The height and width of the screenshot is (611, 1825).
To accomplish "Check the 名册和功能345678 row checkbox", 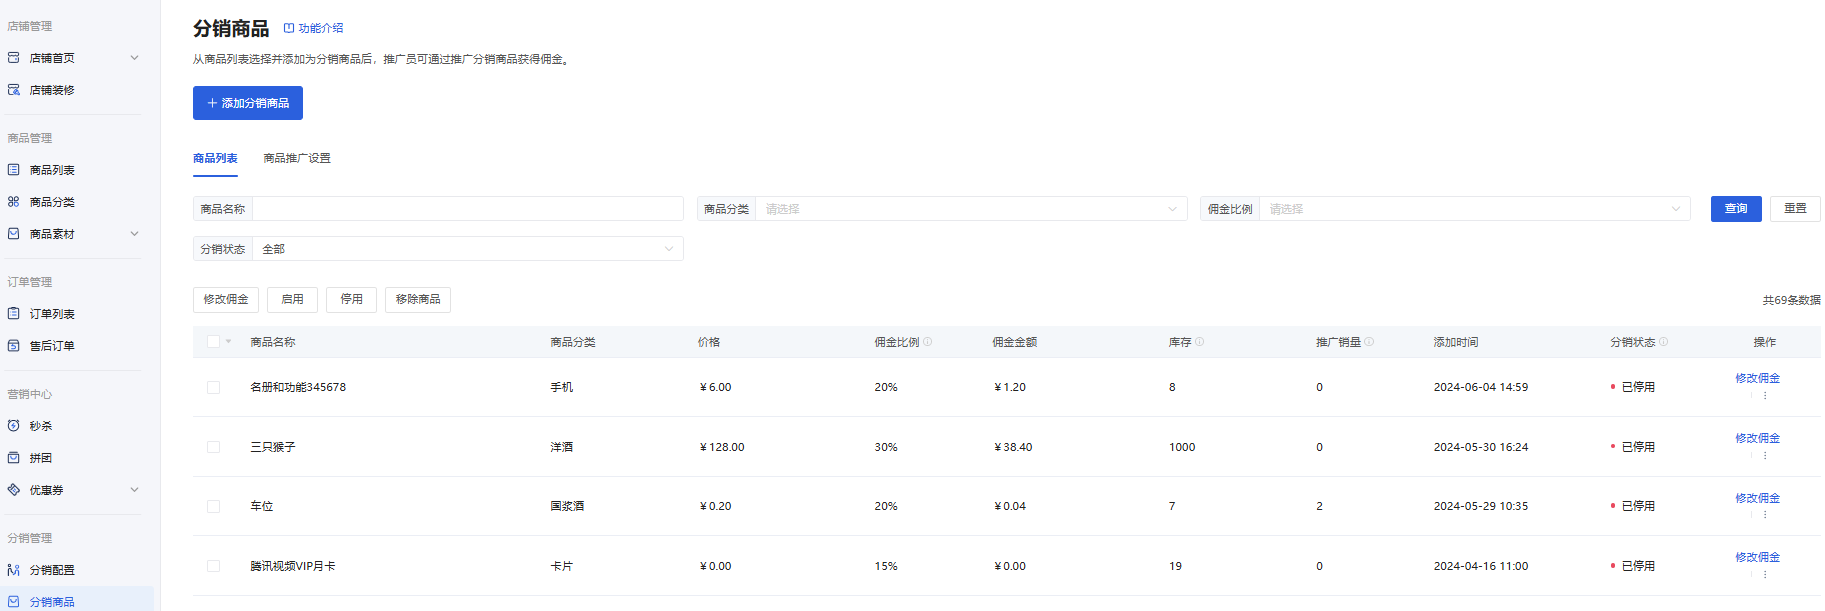I will pyautogui.click(x=213, y=387).
